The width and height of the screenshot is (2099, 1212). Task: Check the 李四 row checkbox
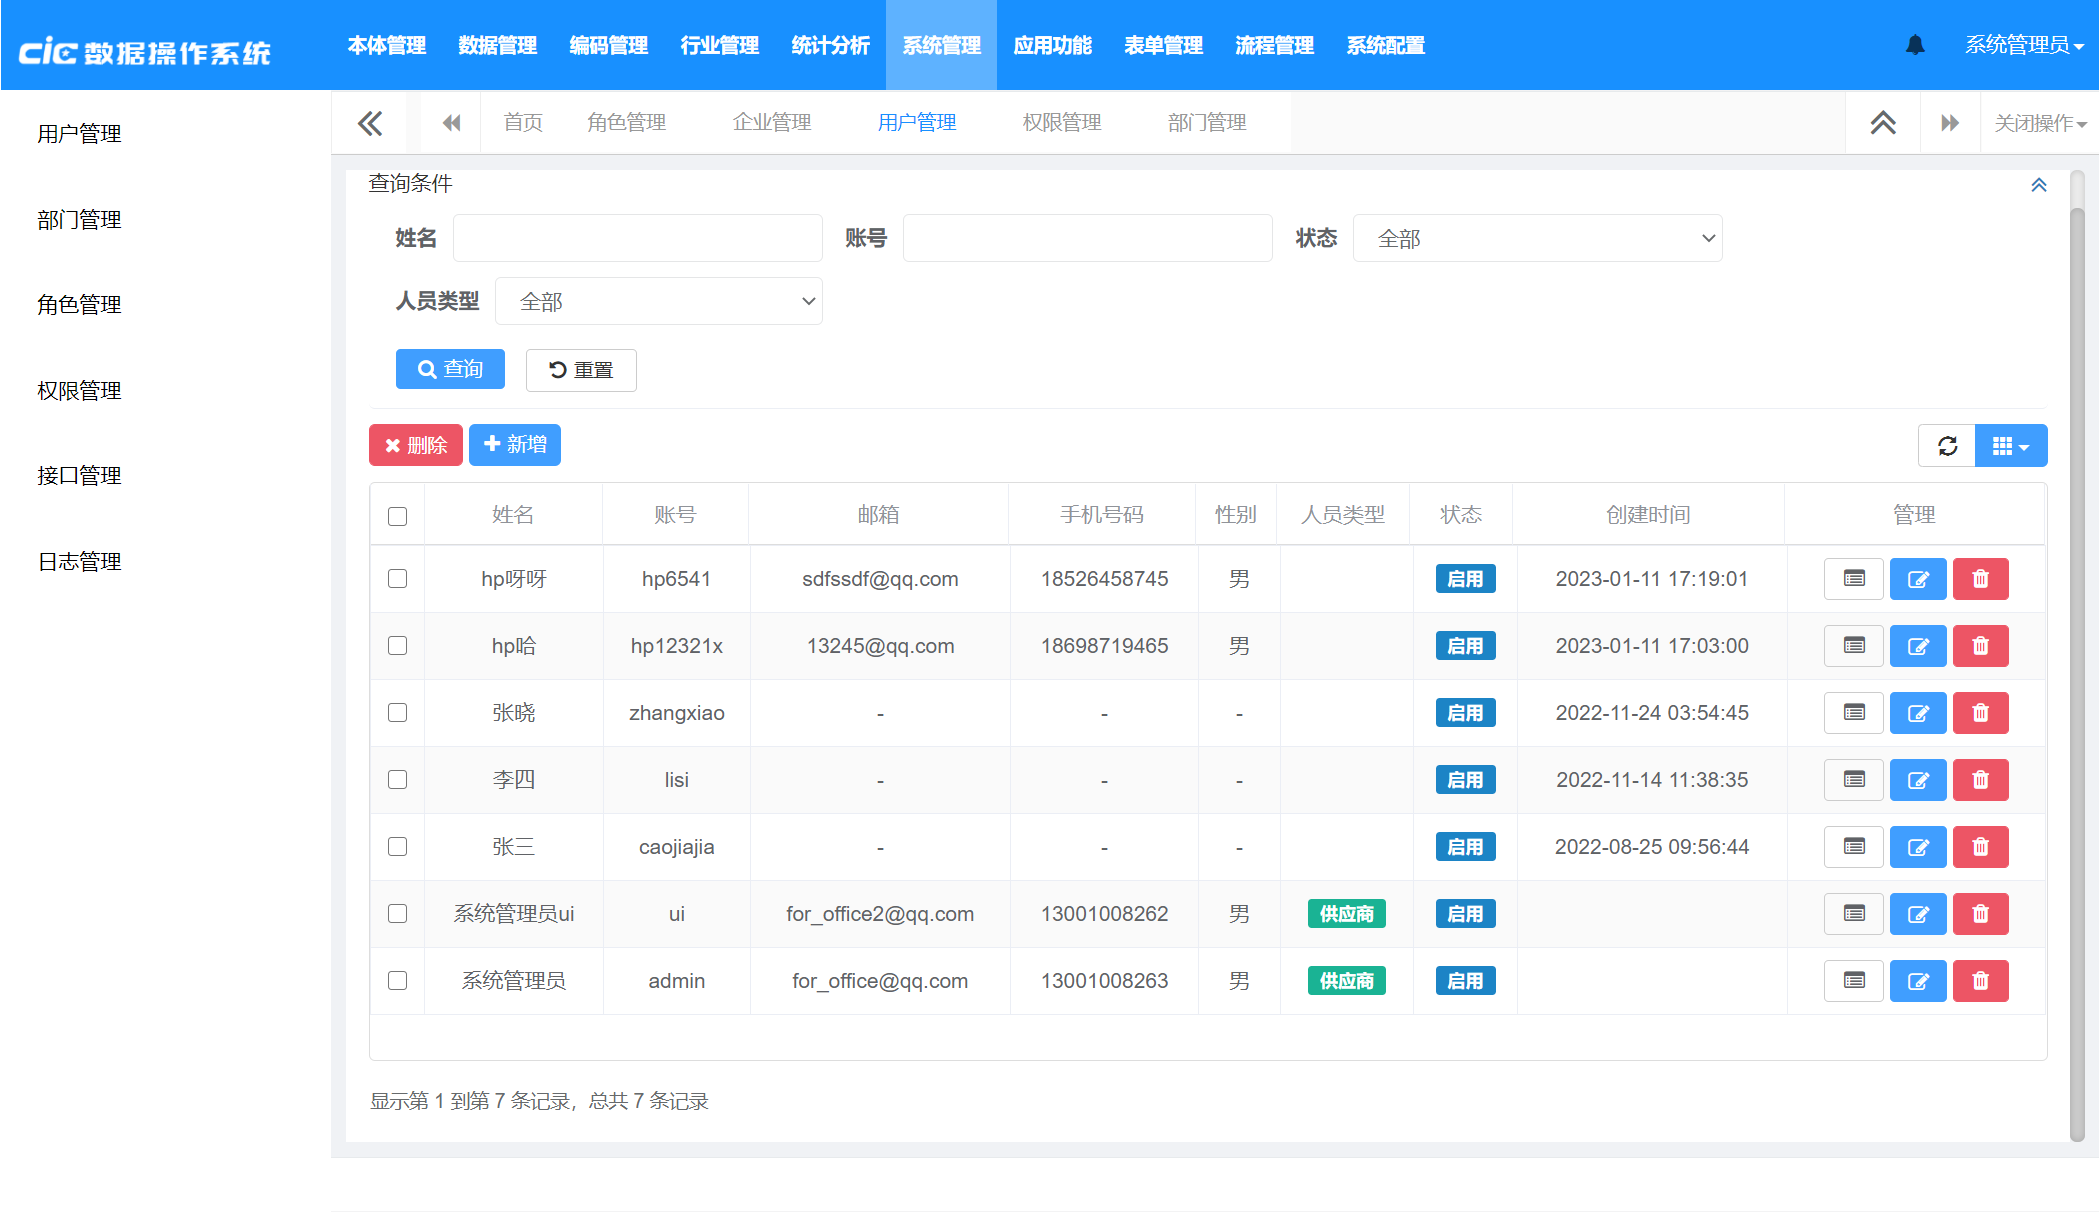click(x=398, y=780)
